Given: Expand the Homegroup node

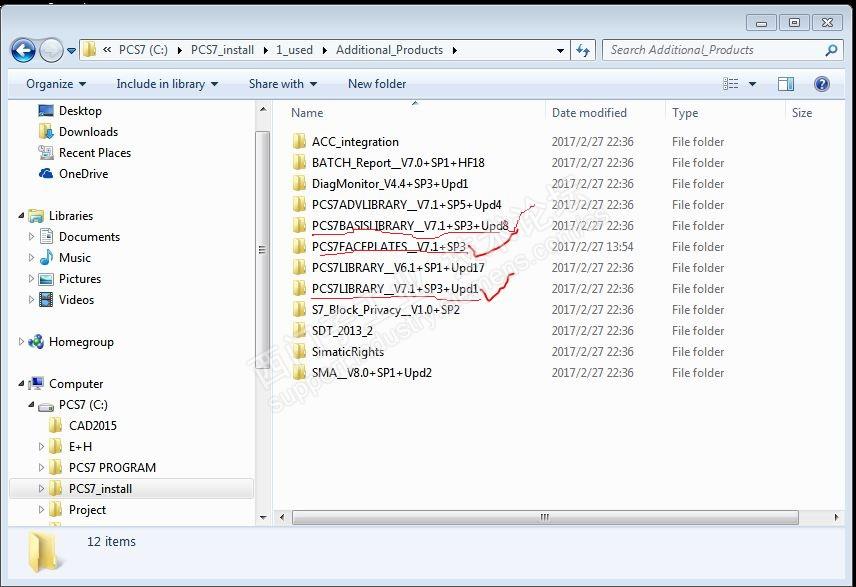Looking at the screenshot, I should point(21,342).
